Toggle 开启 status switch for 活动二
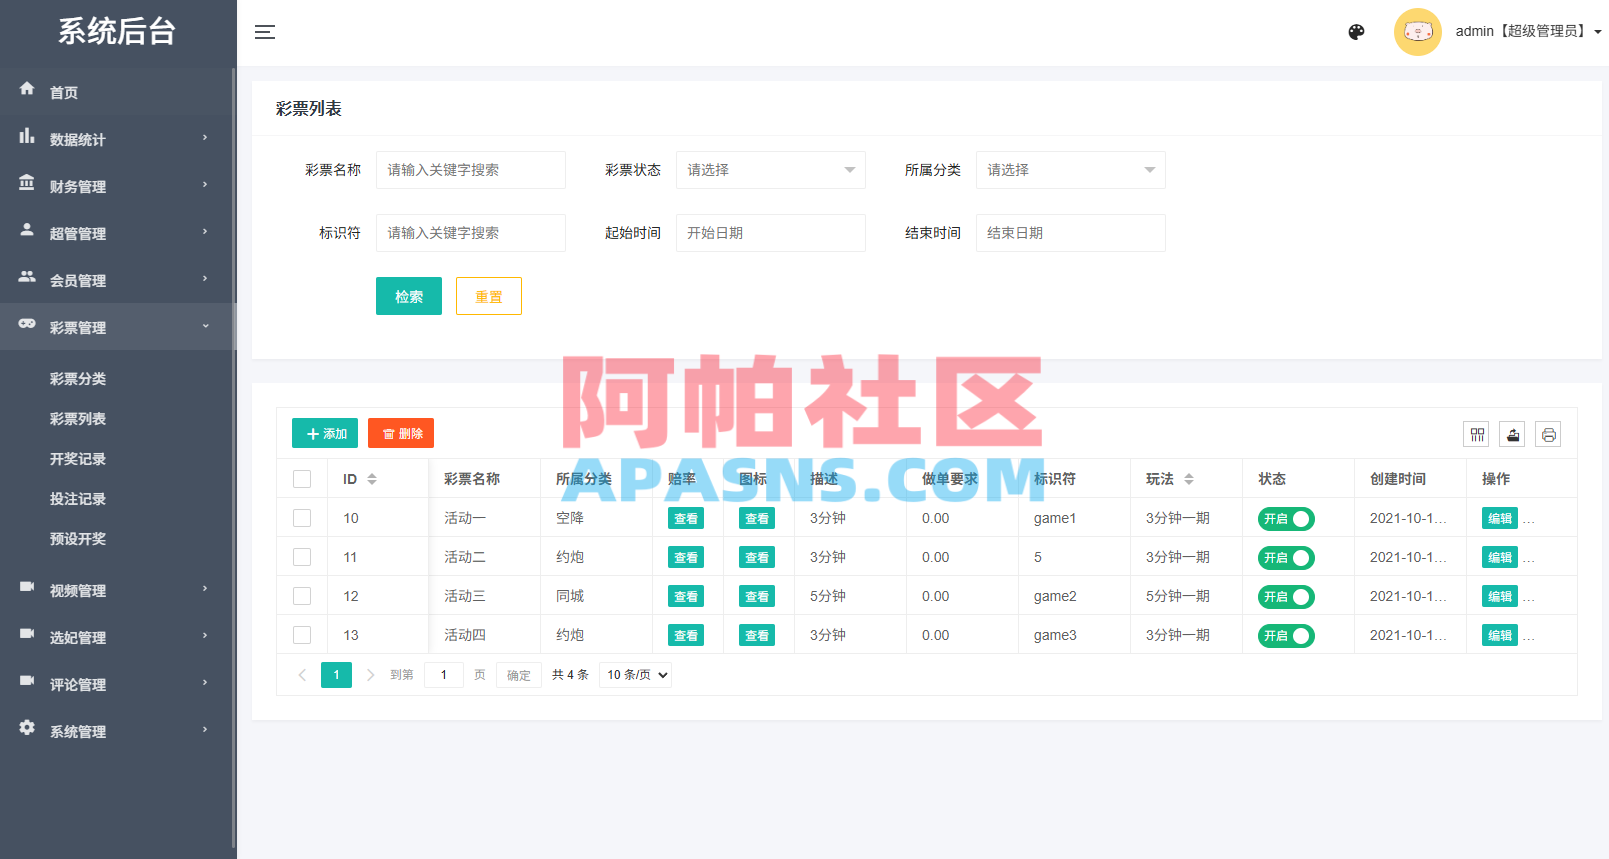The height and width of the screenshot is (859, 1609). [x=1286, y=558]
